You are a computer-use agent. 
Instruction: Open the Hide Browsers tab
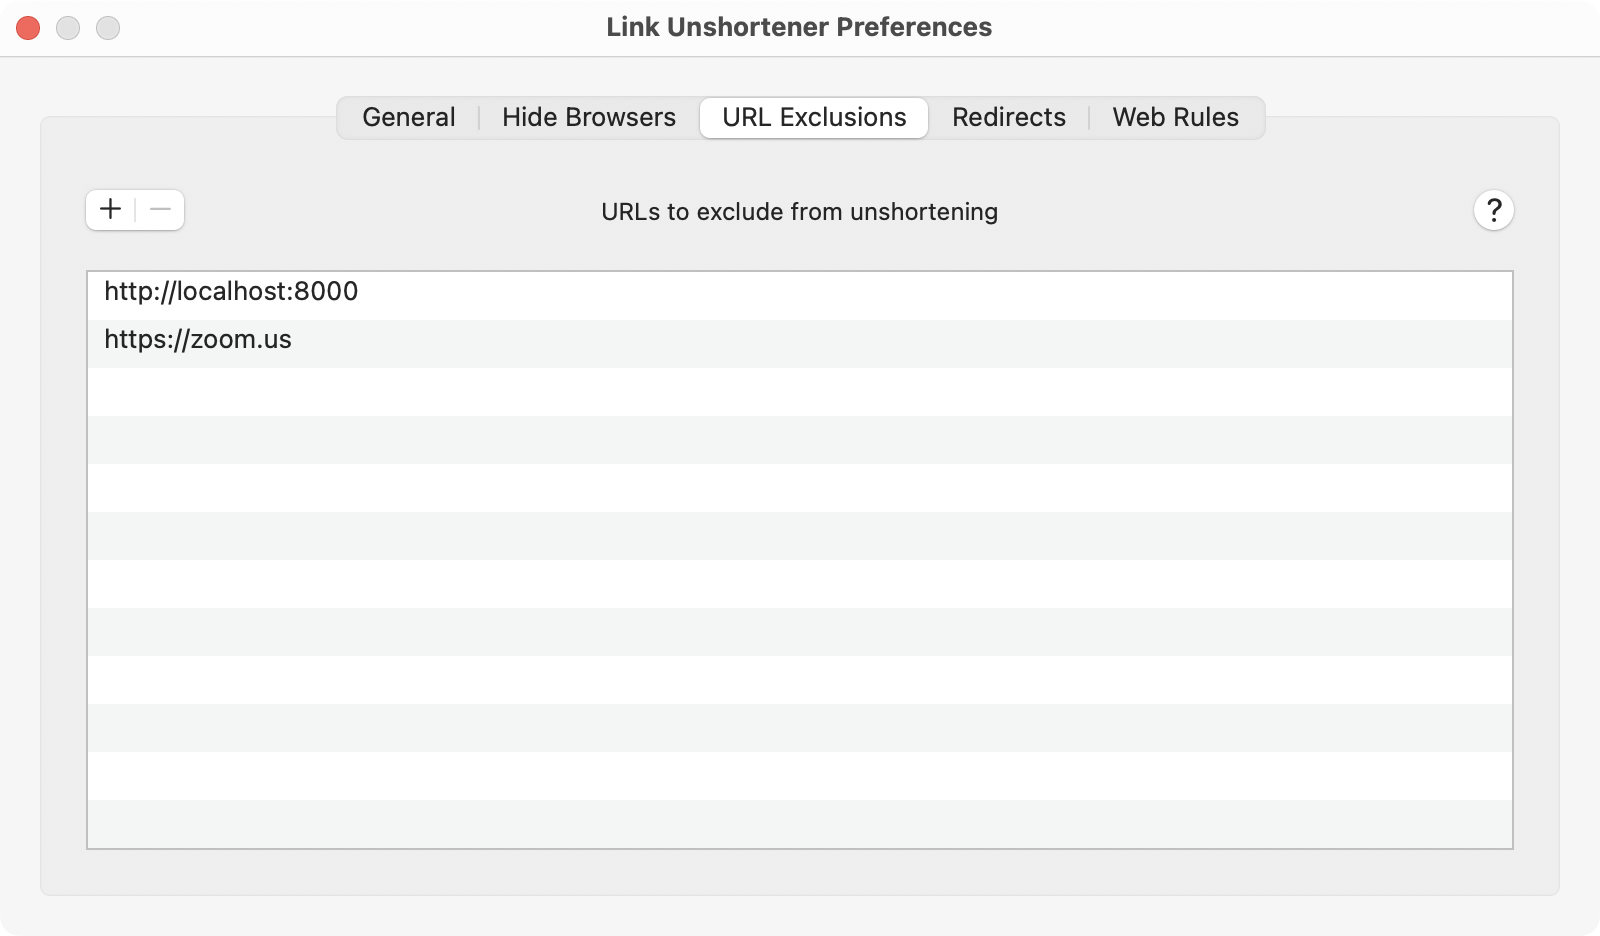(x=588, y=118)
